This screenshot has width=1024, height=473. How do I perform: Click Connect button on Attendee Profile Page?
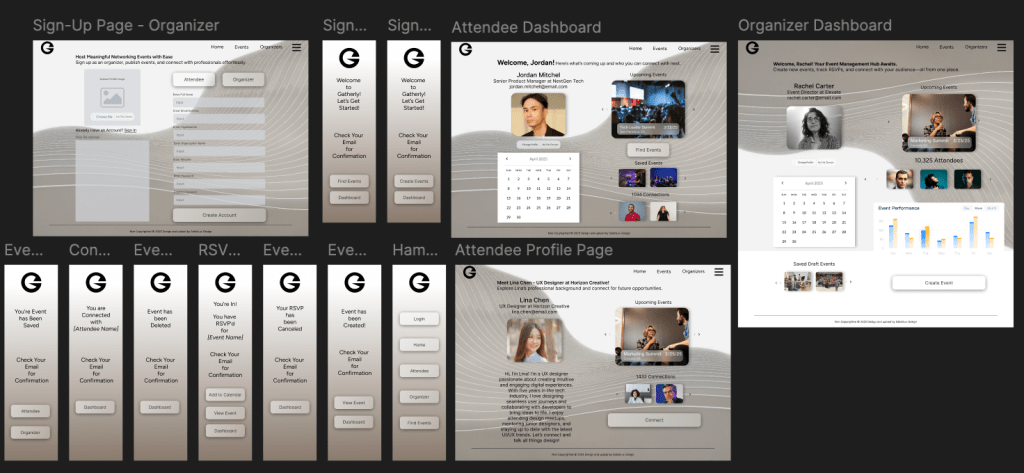(x=653, y=420)
